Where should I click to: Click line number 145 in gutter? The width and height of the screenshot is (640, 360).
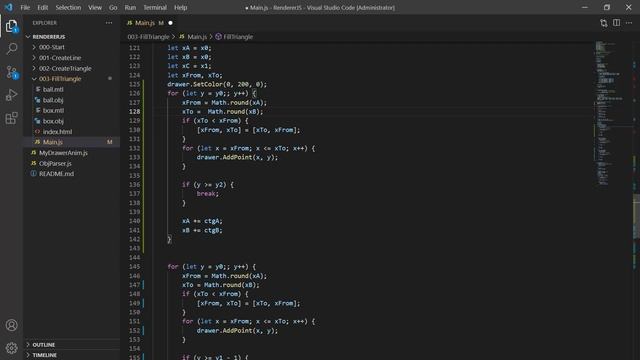coord(134,267)
